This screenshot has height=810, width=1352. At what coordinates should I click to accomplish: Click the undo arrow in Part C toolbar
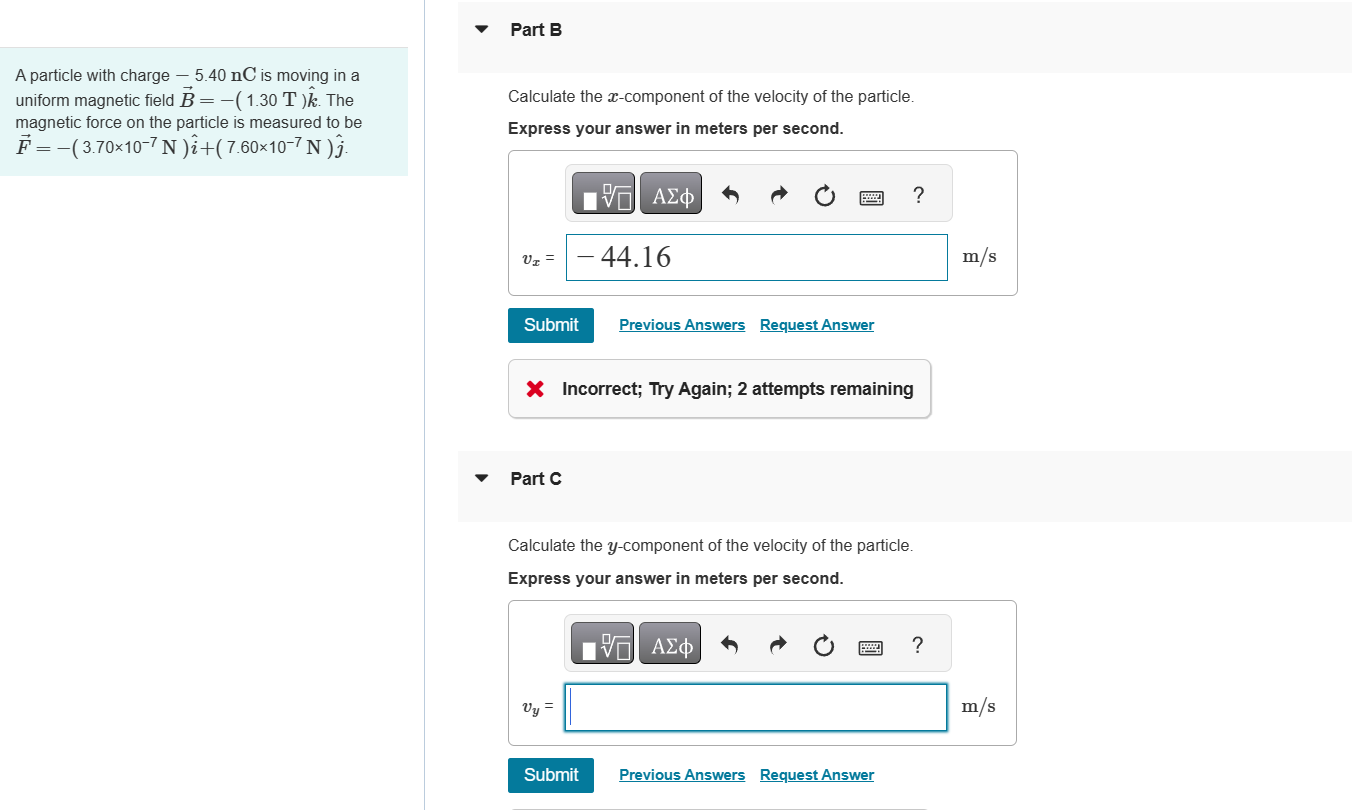pos(729,644)
